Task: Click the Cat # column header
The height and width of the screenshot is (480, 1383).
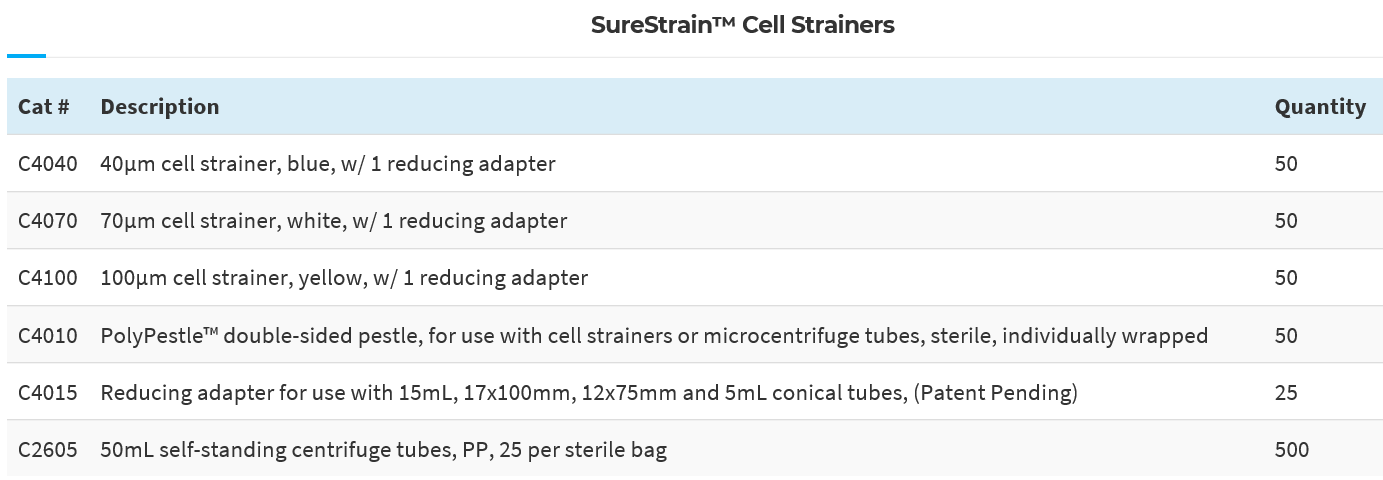Action: click(x=44, y=107)
